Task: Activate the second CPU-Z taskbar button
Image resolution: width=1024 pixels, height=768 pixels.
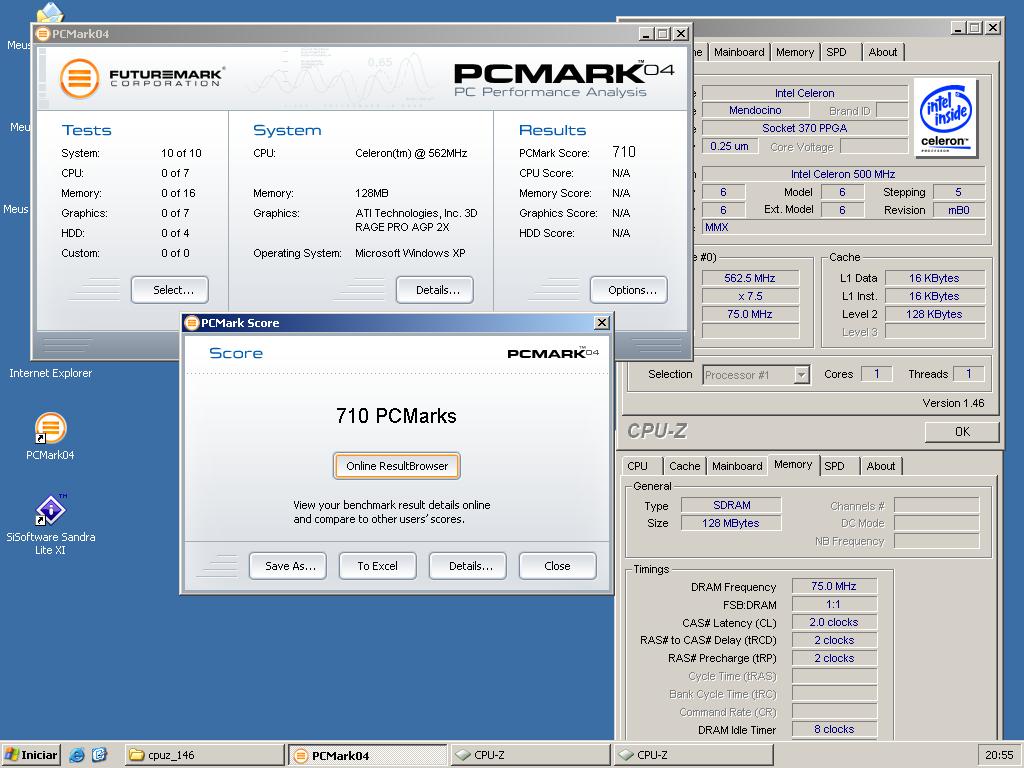Action: 694,755
